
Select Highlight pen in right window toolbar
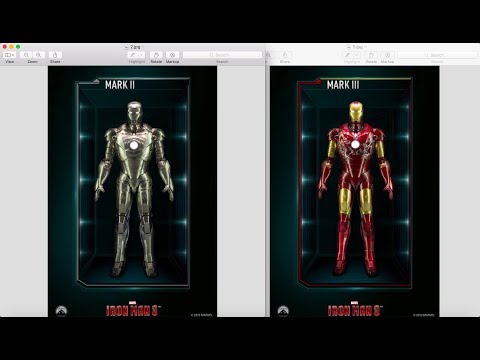tap(348, 55)
